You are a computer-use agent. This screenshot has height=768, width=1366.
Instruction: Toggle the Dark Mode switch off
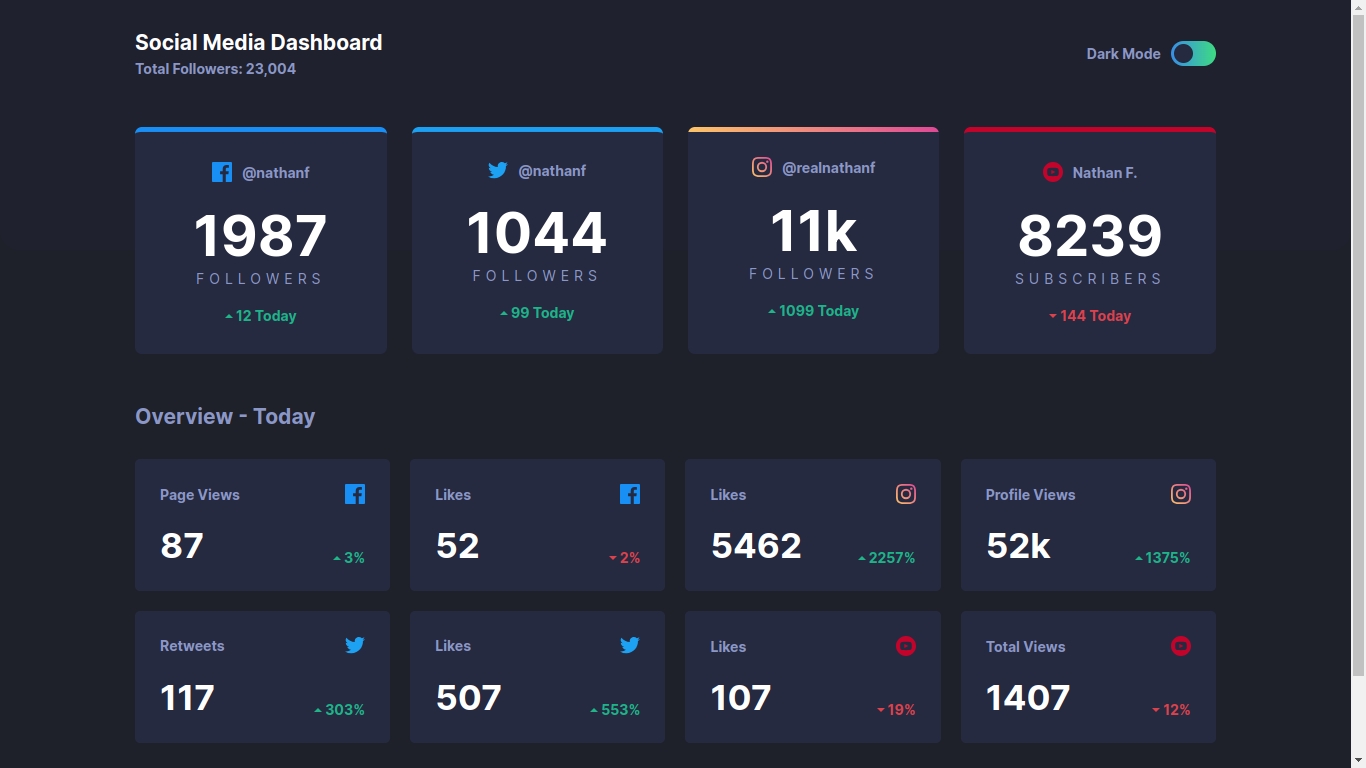1193,53
